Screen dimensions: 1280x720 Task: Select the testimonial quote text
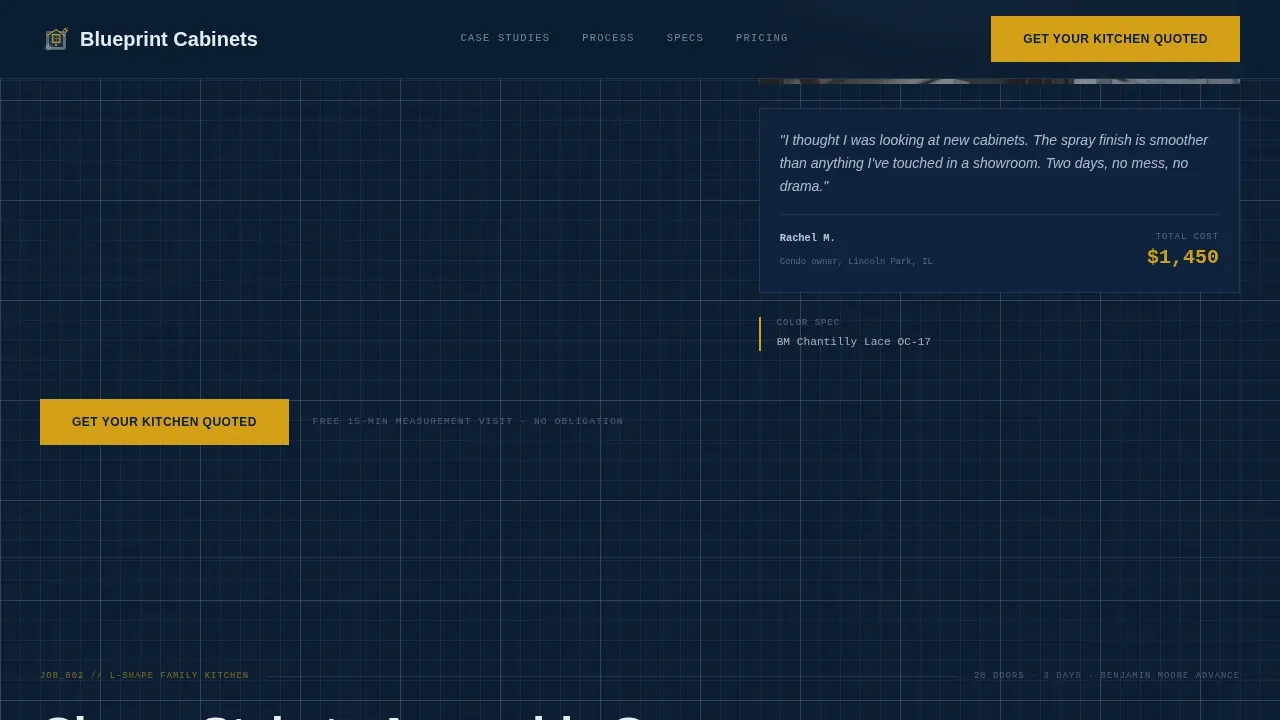click(x=994, y=163)
